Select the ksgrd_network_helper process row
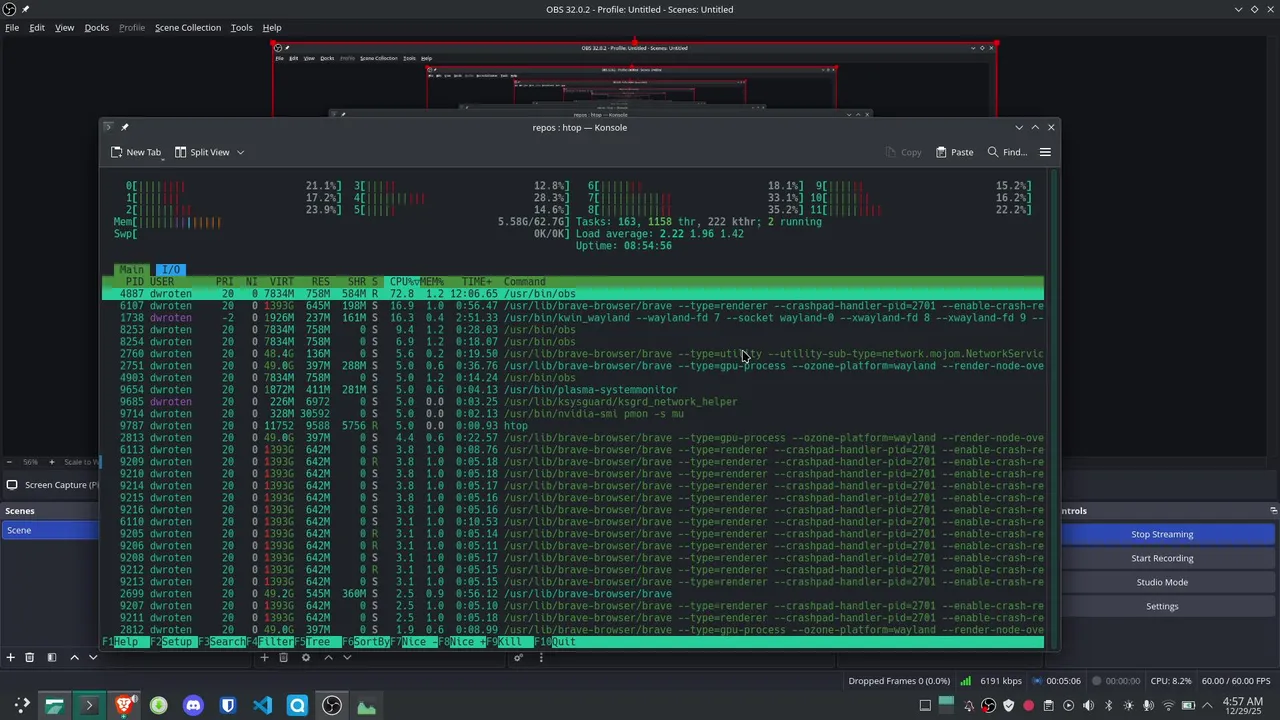 coord(573,402)
